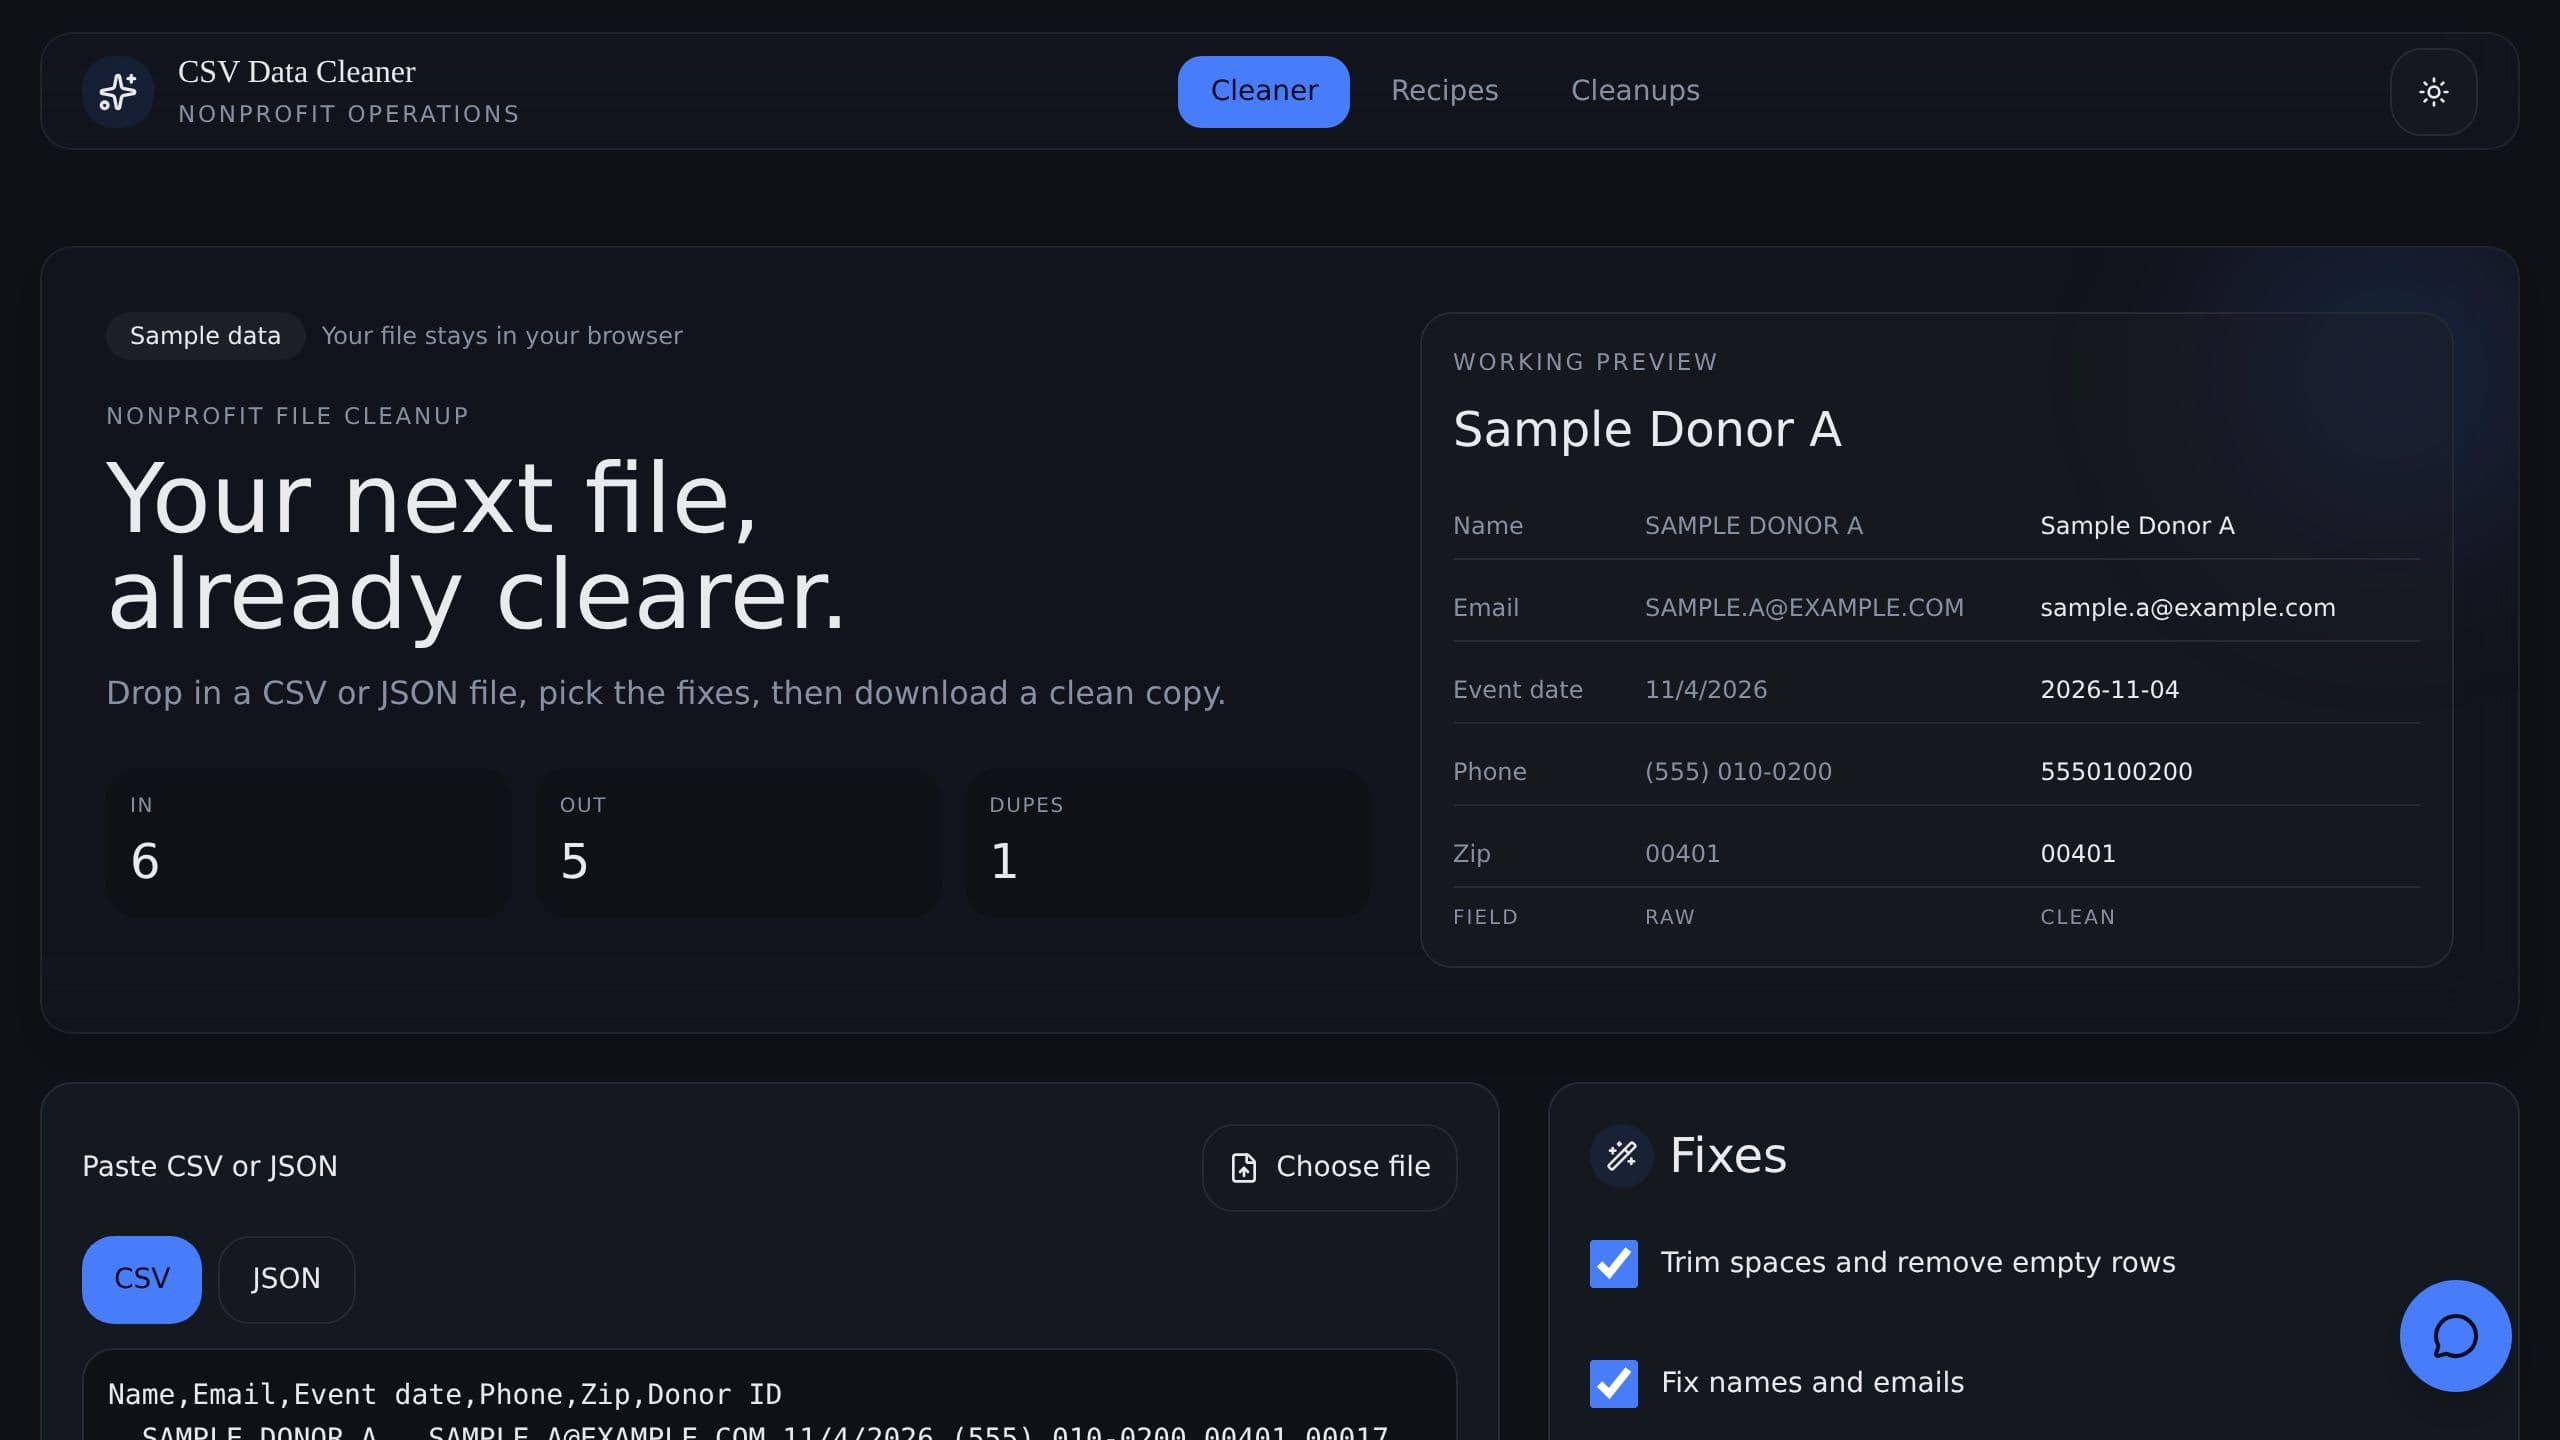Click the IN count card showing 6

coord(309,842)
